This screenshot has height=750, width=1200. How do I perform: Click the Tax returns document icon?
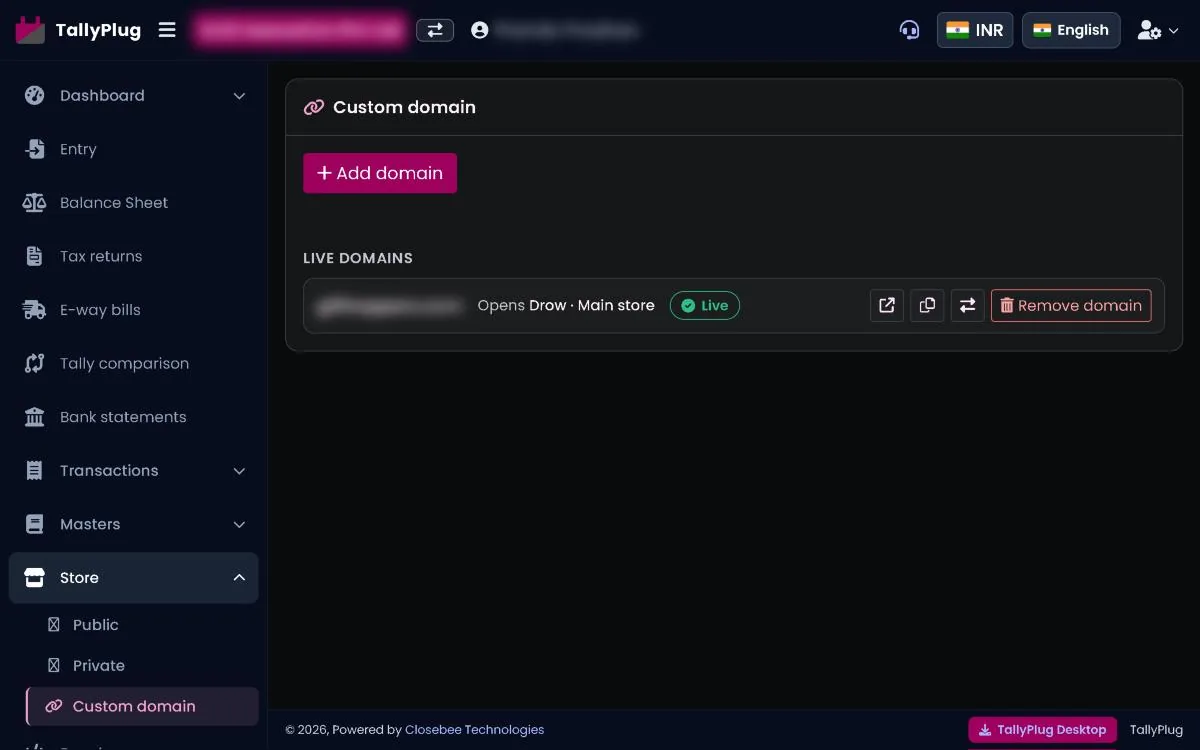coord(35,256)
